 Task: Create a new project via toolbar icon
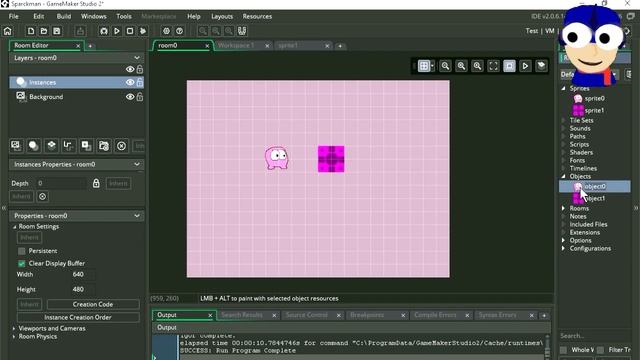pos(31,31)
